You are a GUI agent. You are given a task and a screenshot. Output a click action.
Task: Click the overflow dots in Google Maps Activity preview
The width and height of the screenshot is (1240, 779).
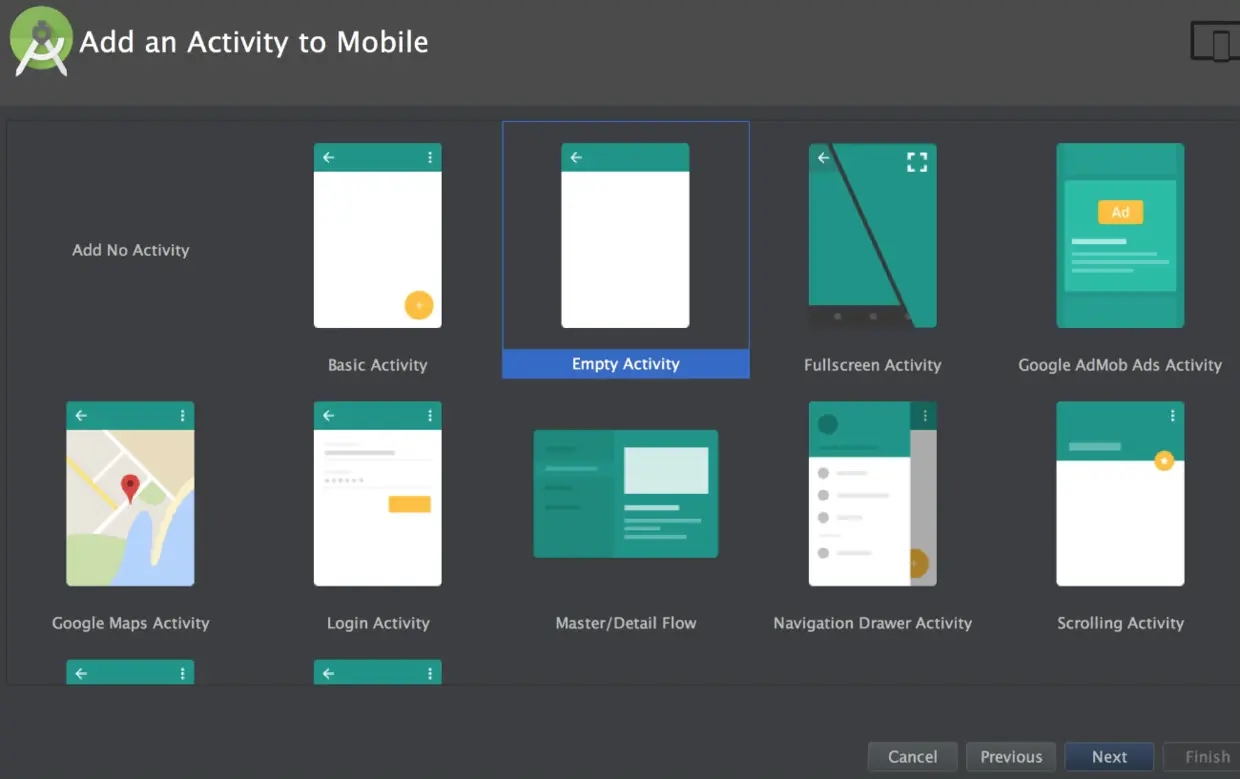(x=182, y=416)
